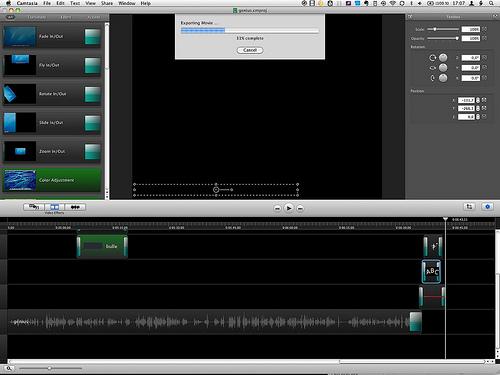Click the Fade In/Out teal swatch

coord(92,37)
